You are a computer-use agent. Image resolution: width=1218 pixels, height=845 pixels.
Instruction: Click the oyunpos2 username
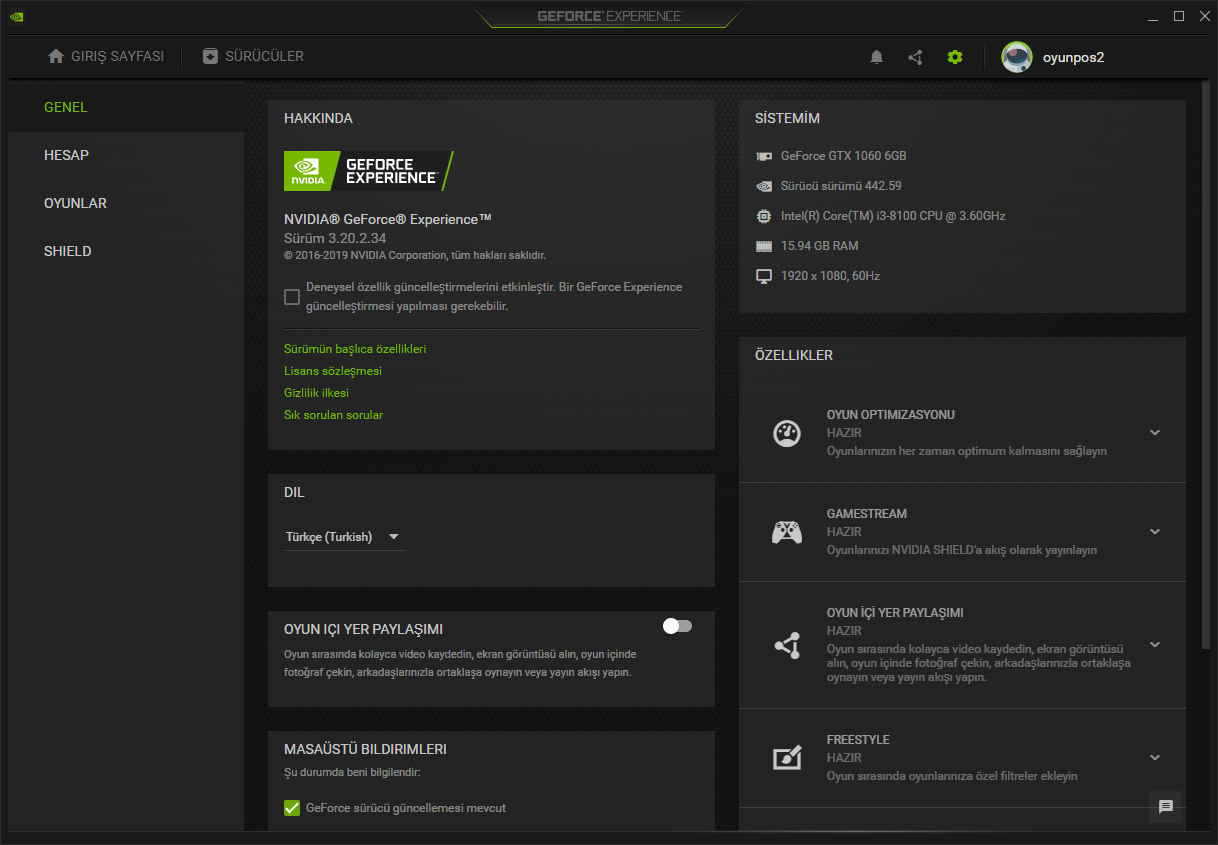pyautogui.click(x=1073, y=58)
